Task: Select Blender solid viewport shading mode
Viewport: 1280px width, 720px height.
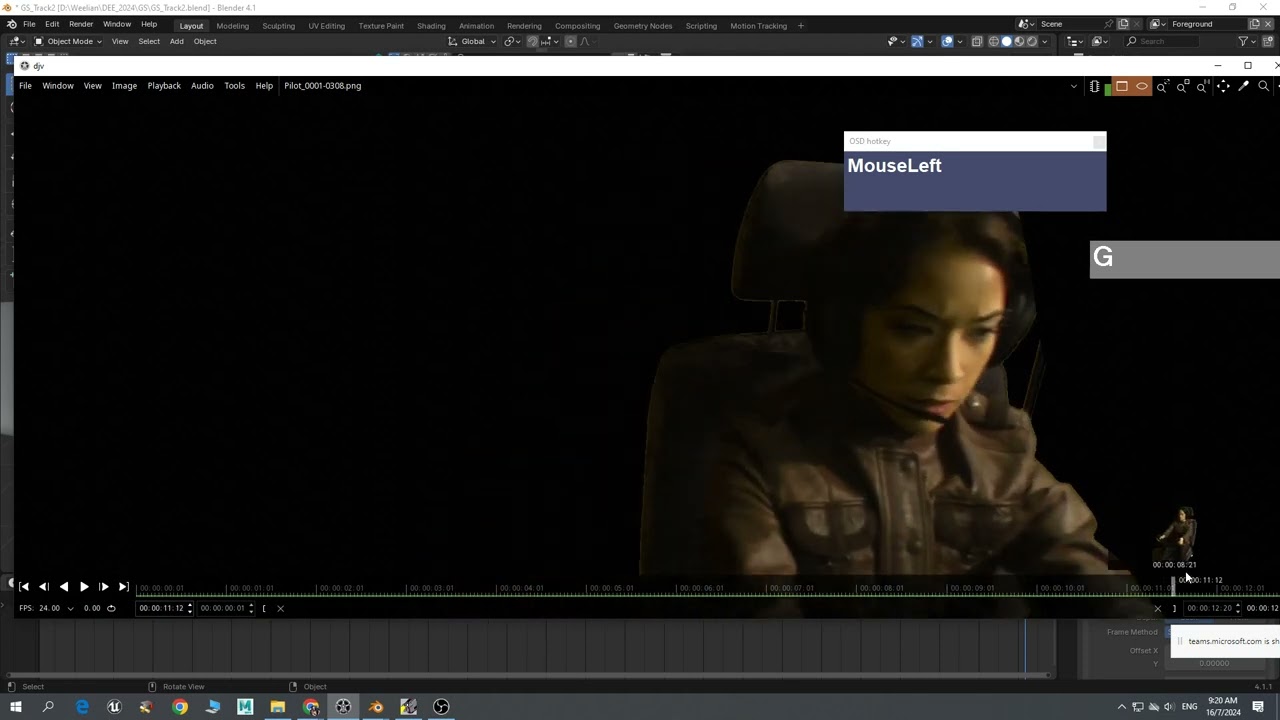Action: (x=1006, y=41)
